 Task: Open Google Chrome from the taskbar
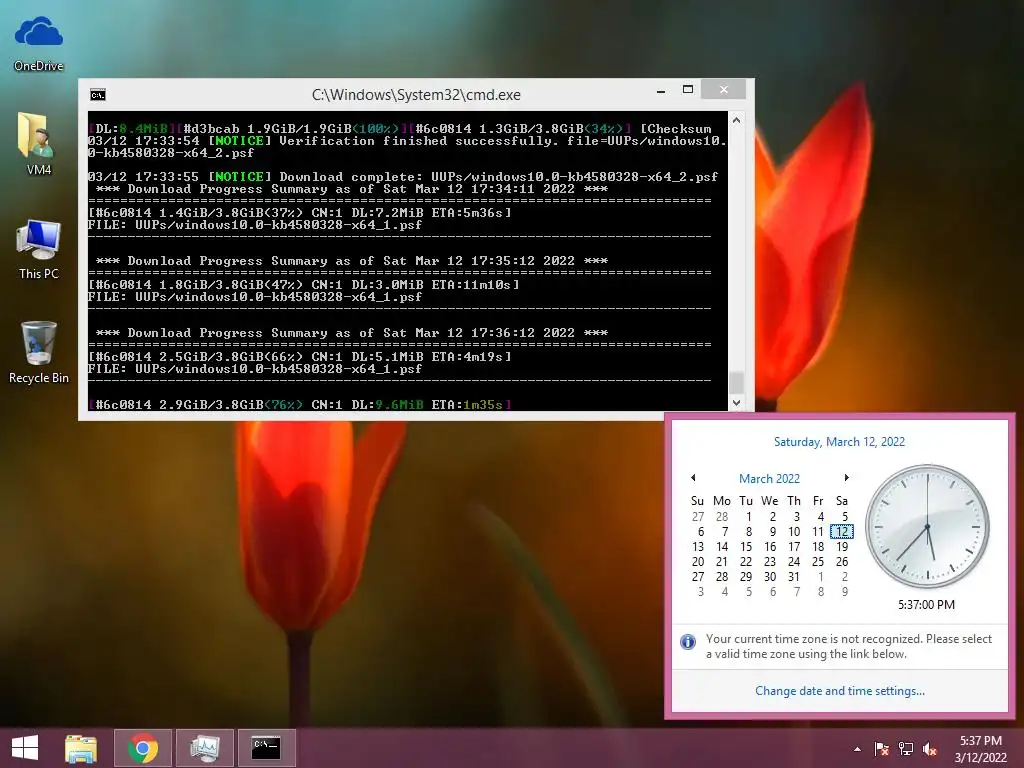[x=143, y=748]
